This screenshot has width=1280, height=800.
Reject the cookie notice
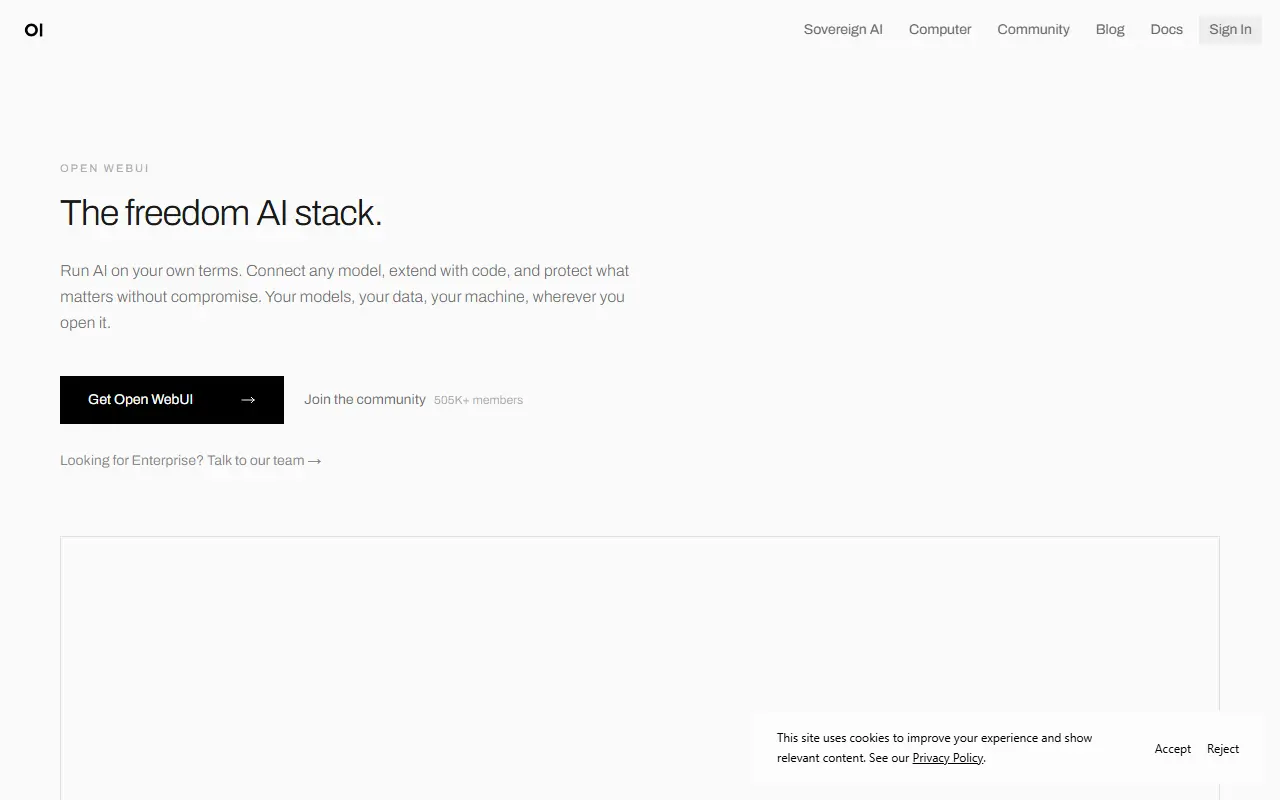pos(1223,749)
